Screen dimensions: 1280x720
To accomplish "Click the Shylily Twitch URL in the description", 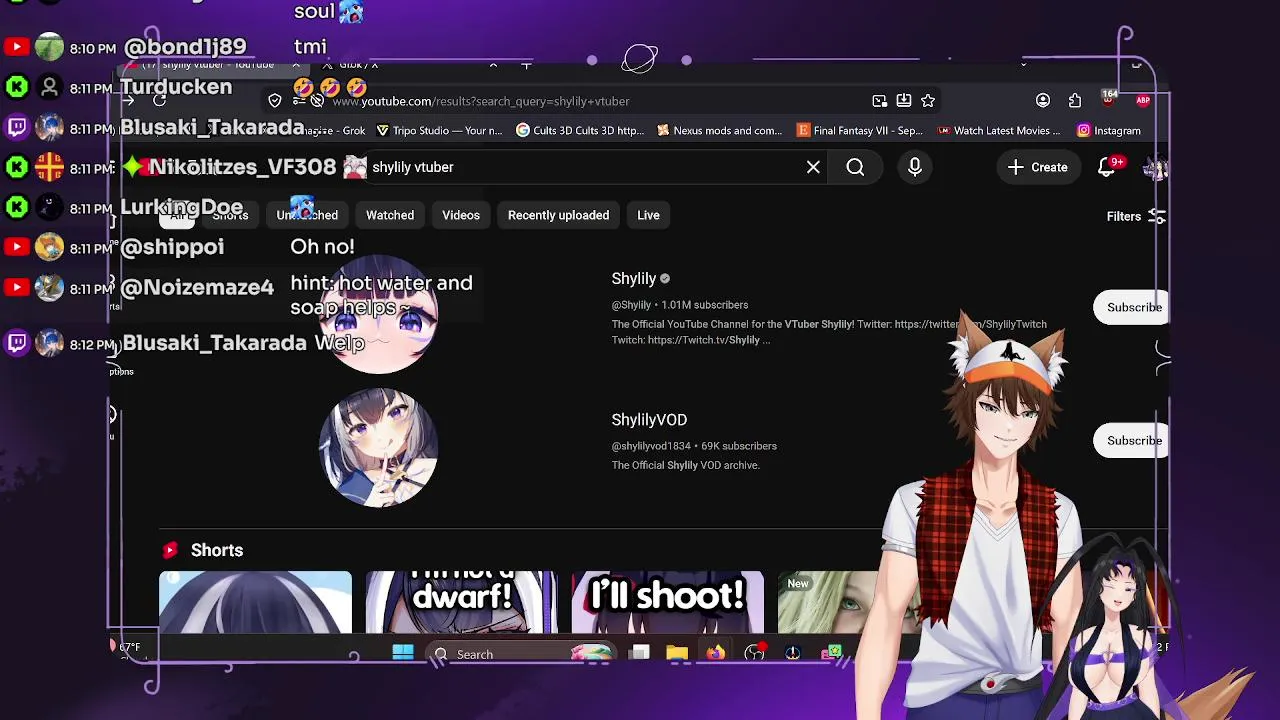I will 704,340.
